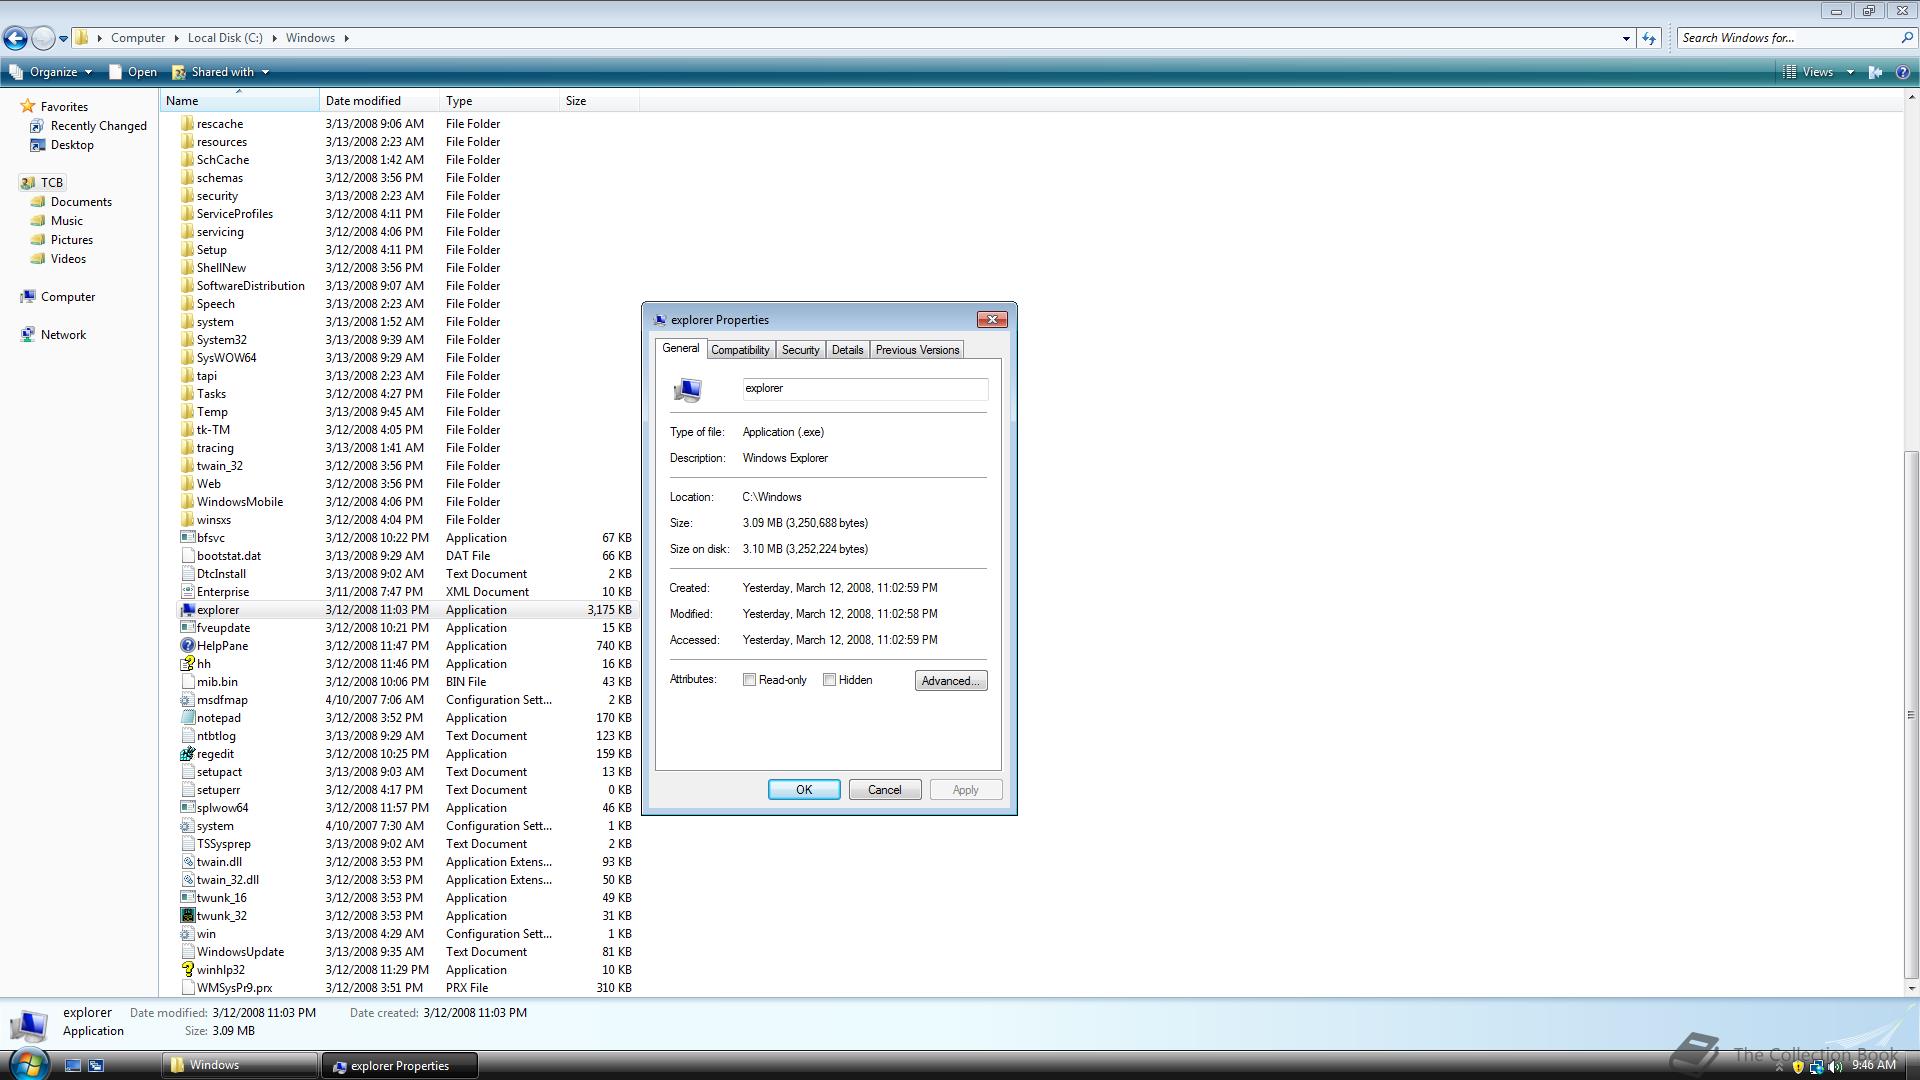Click OK in explorer Properties
1920x1080 pixels.
coord(804,790)
